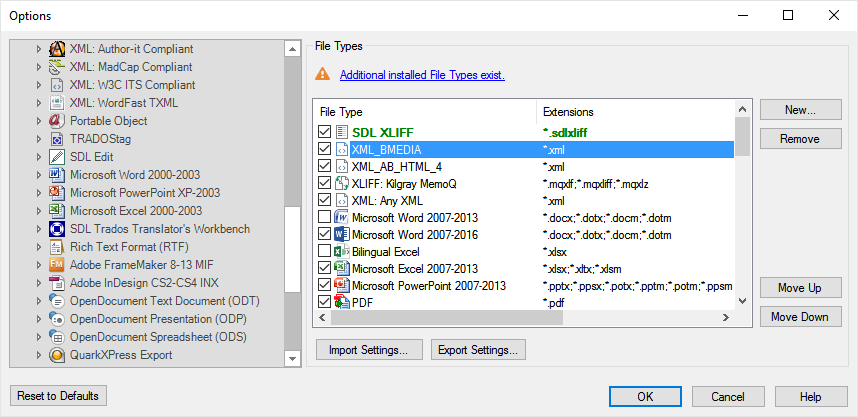Uncheck the SDL XLIFF checkbox
Screen dimensions: 858x417
tap(324, 132)
